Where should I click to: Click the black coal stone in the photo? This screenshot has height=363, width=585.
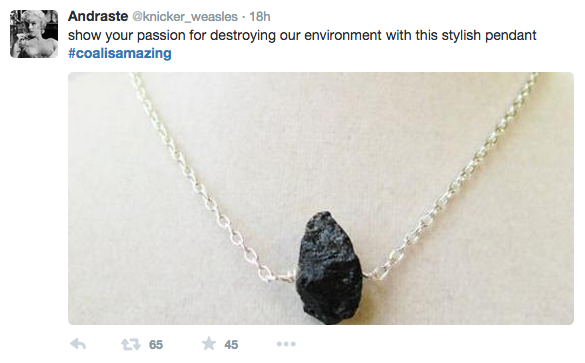329,267
